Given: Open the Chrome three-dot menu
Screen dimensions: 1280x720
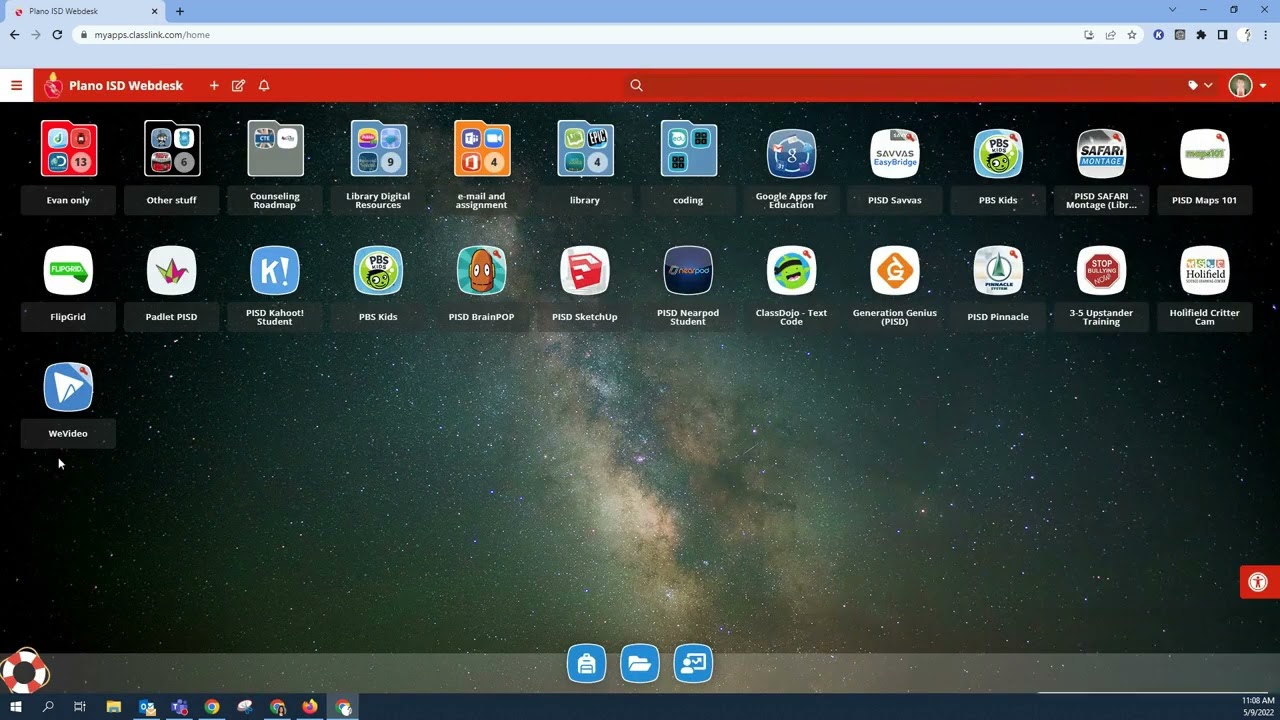Looking at the screenshot, I should (1266, 35).
